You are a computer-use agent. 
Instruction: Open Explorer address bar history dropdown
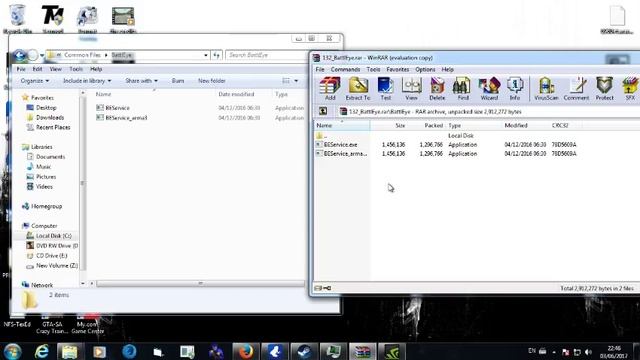pyautogui.click(x=206, y=55)
